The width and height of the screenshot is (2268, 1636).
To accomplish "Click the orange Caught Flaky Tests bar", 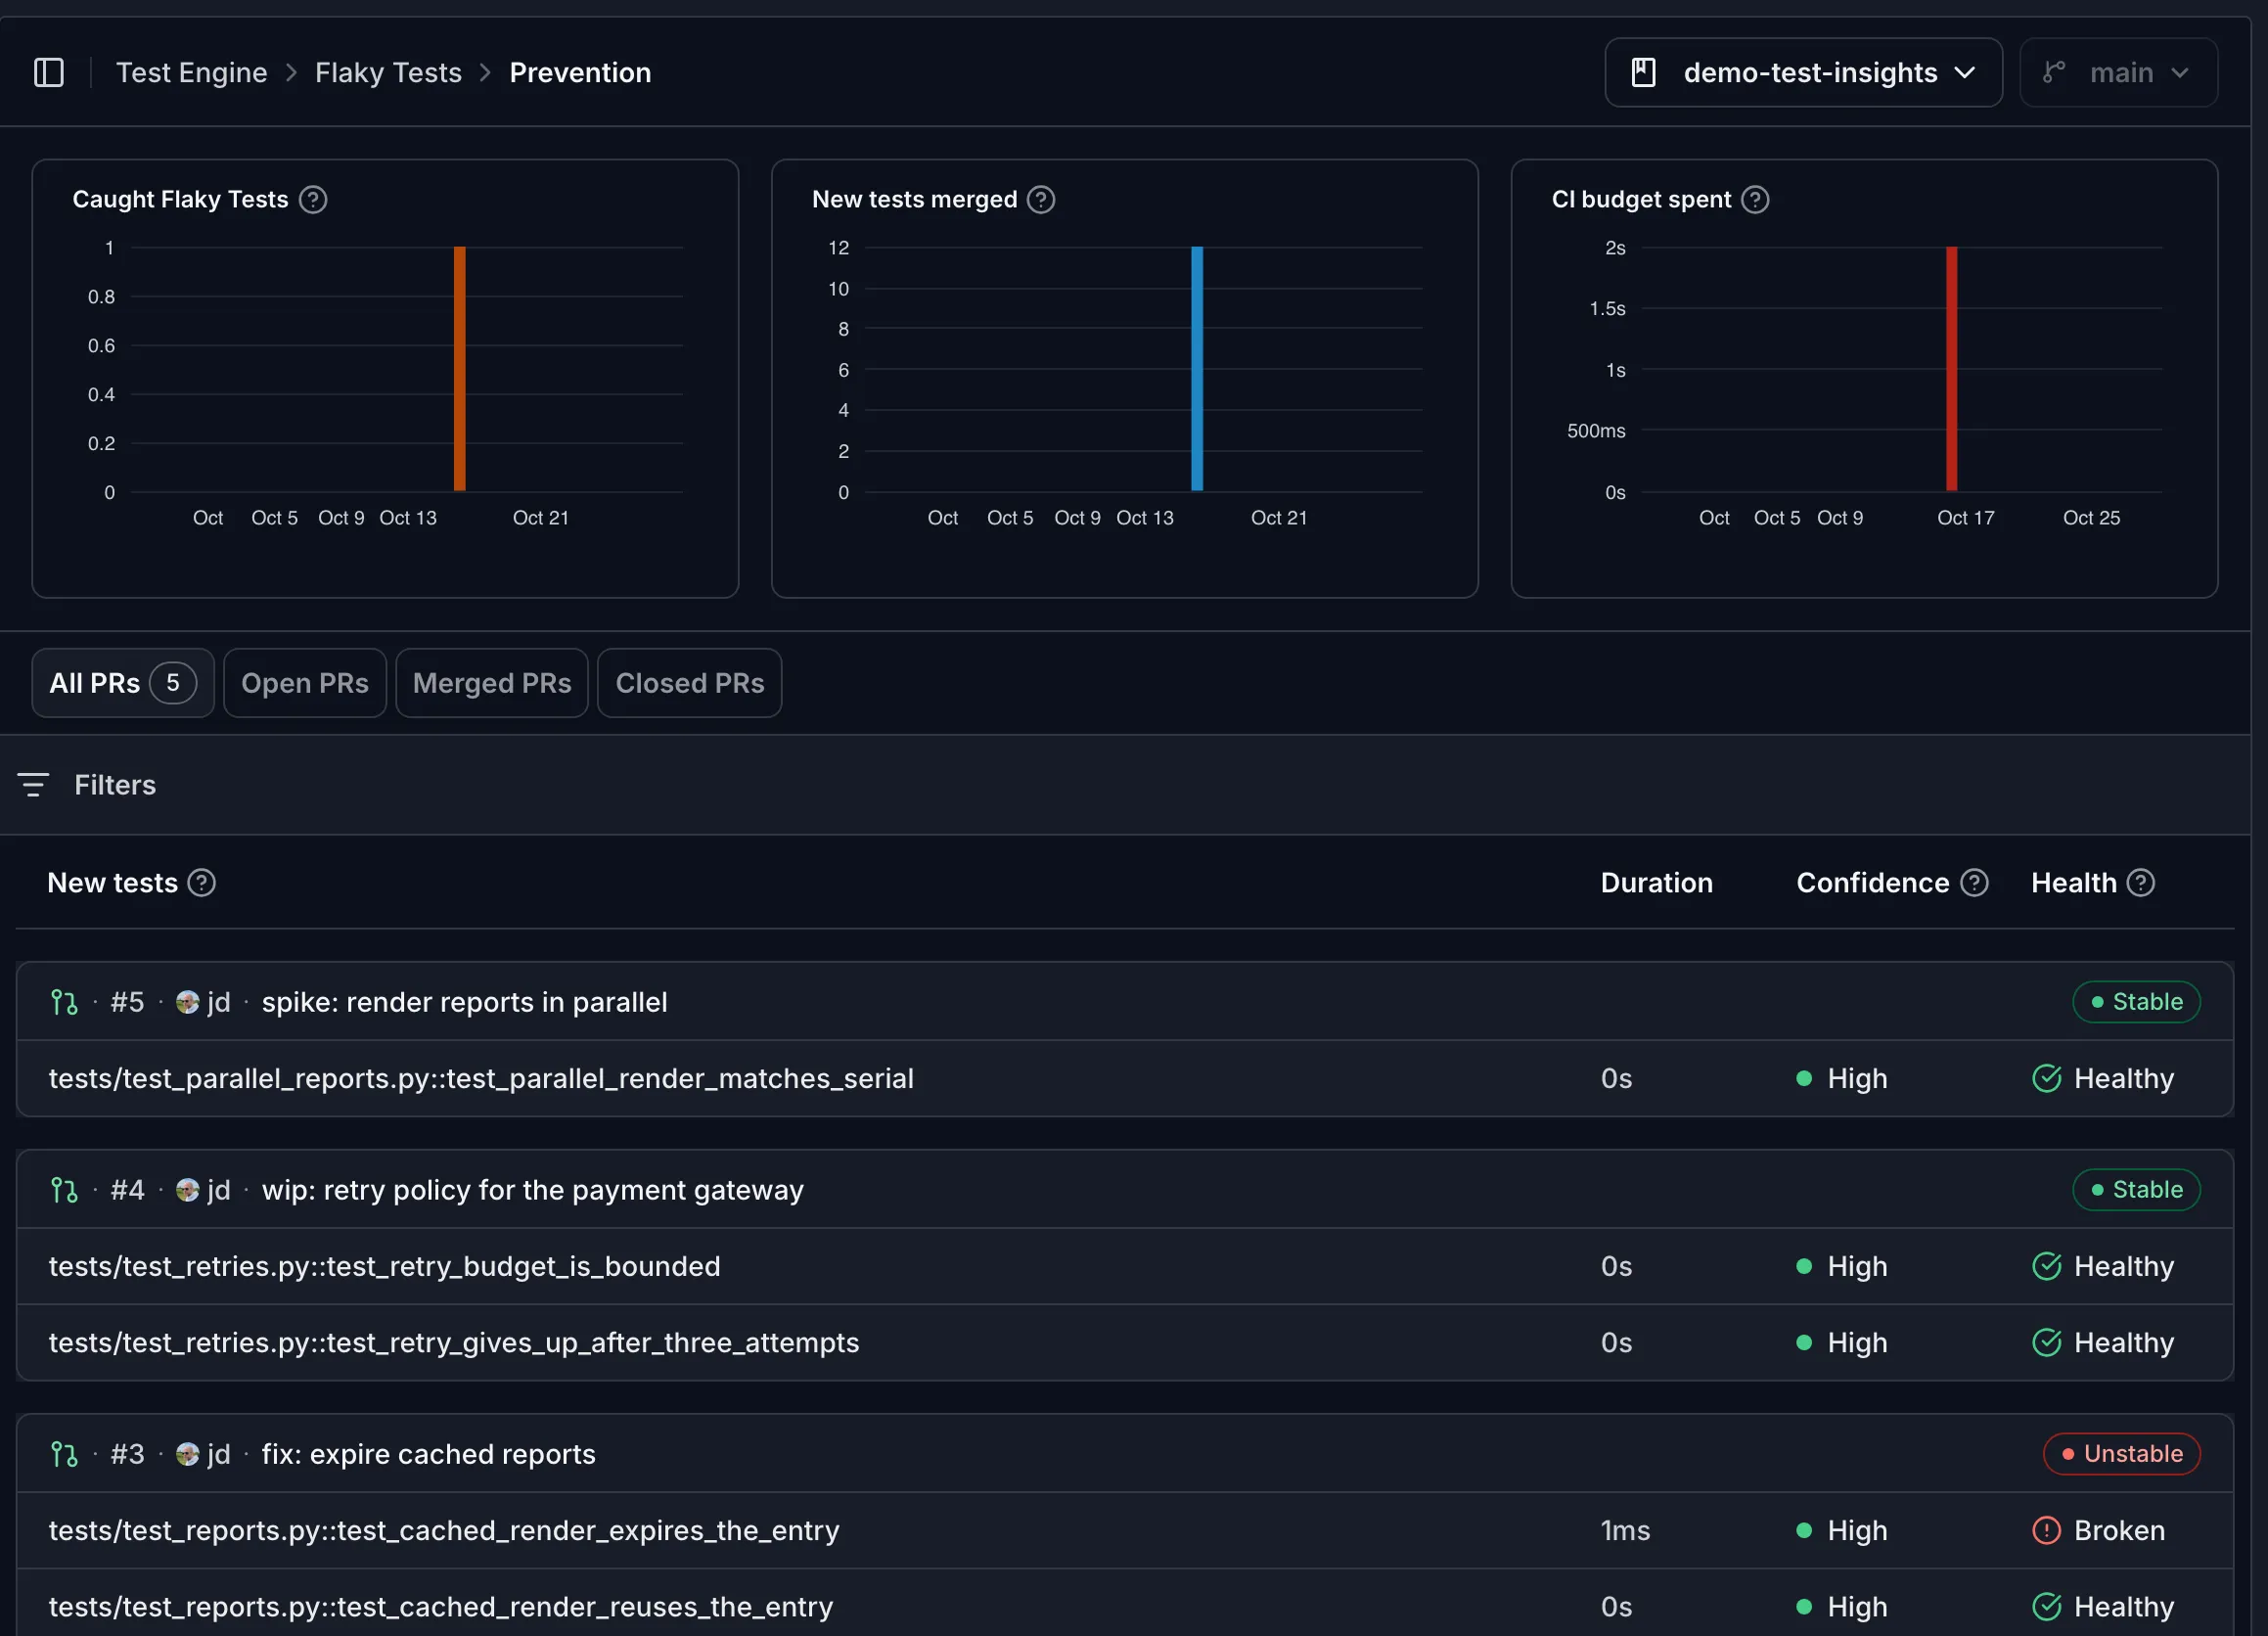I will pyautogui.click(x=460, y=369).
